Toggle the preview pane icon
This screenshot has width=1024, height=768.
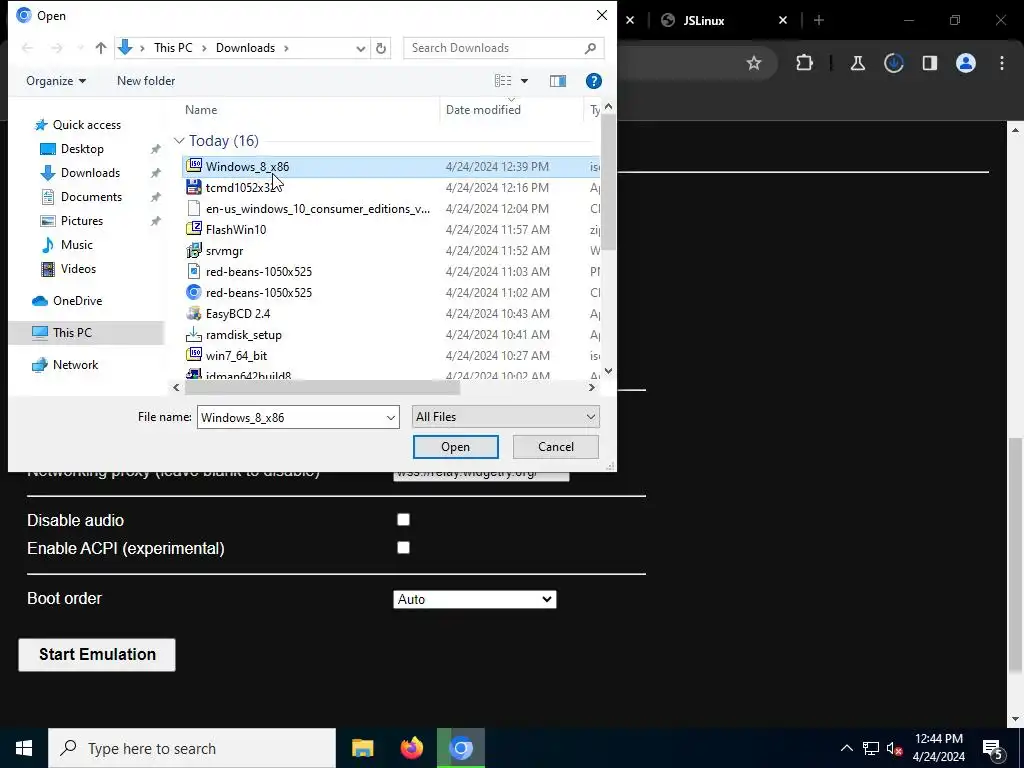tap(558, 81)
